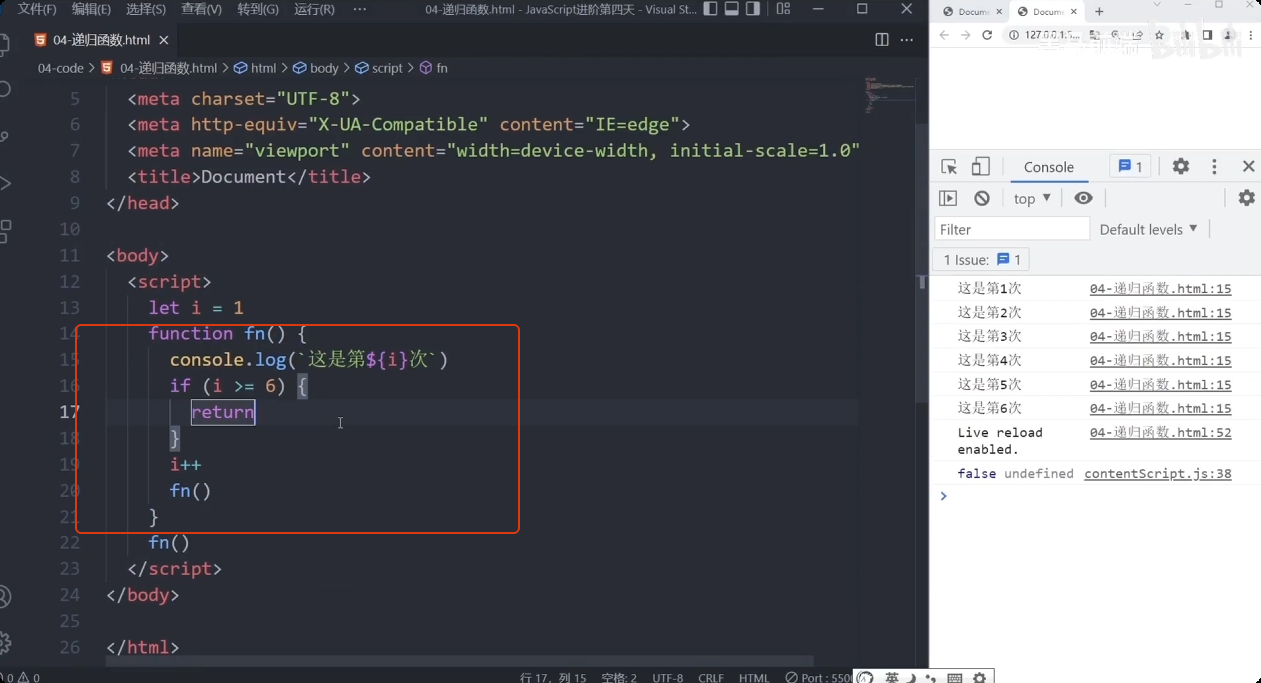
Task: Open the 转到(G) menu
Action: [258, 9]
